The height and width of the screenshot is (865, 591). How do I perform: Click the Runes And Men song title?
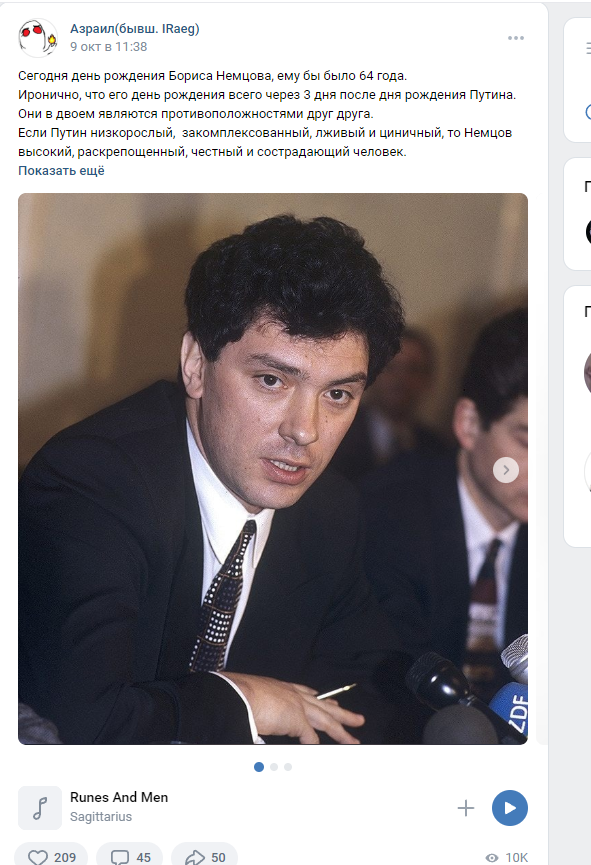(119, 797)
